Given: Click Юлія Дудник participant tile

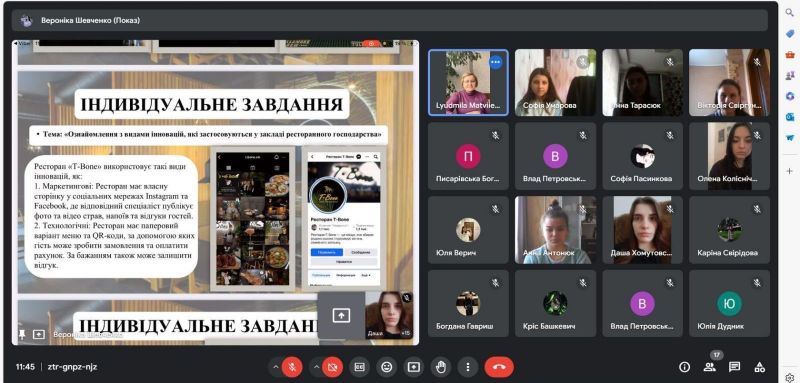Looking at the screenshot, I should 730,303.
